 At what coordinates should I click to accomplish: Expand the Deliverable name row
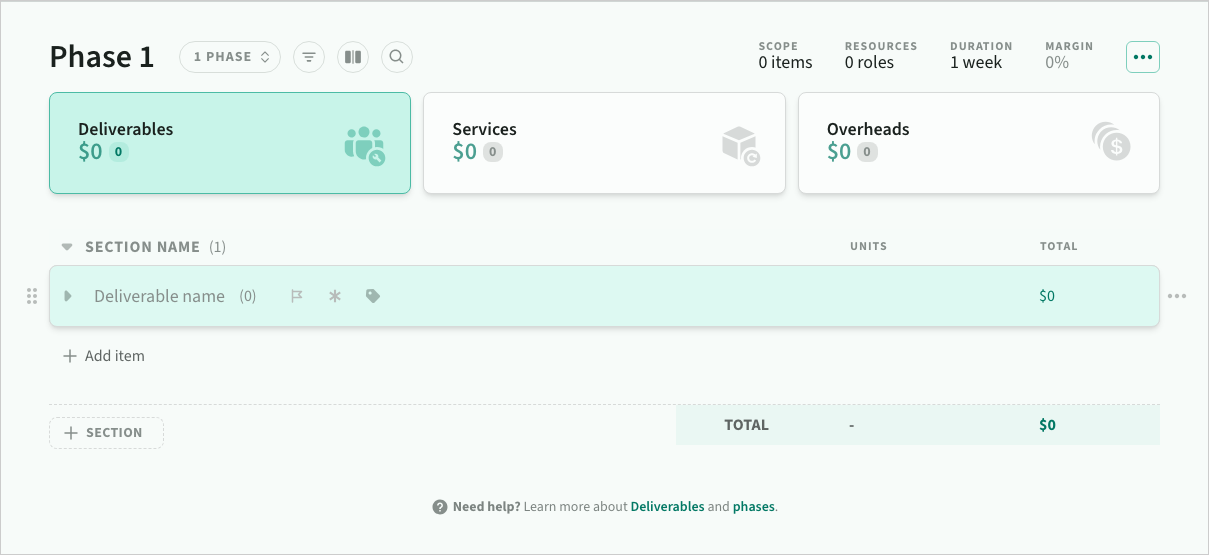(68, 296)
